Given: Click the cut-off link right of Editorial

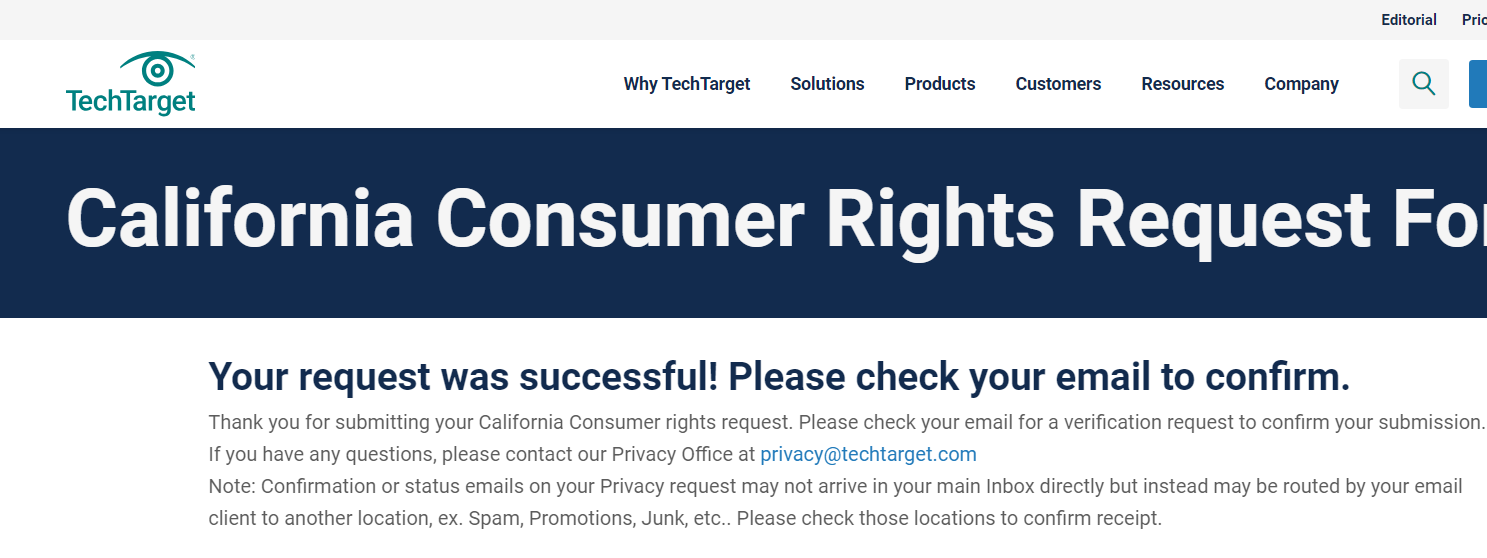Looking at the screenshot, I should coord(1474,20).
